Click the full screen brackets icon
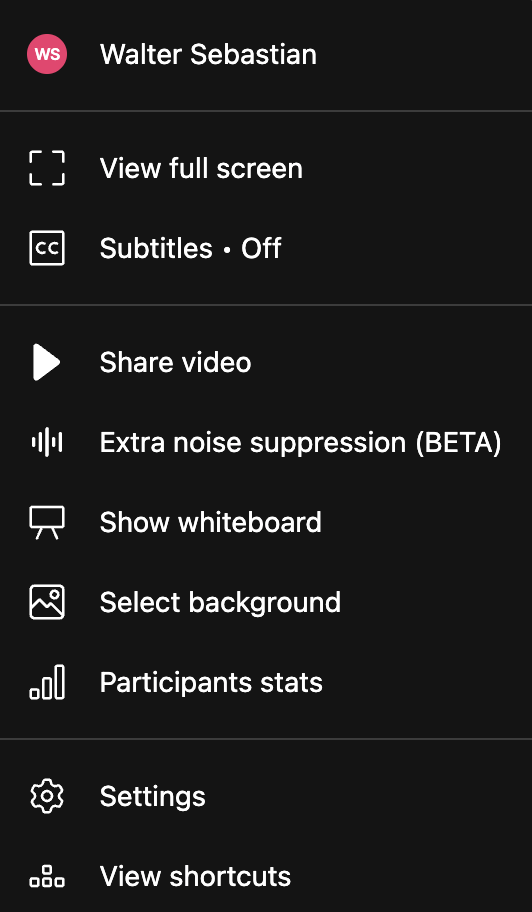Image resolution: width=532 pixels, height=912 pixels. point(47,168)
